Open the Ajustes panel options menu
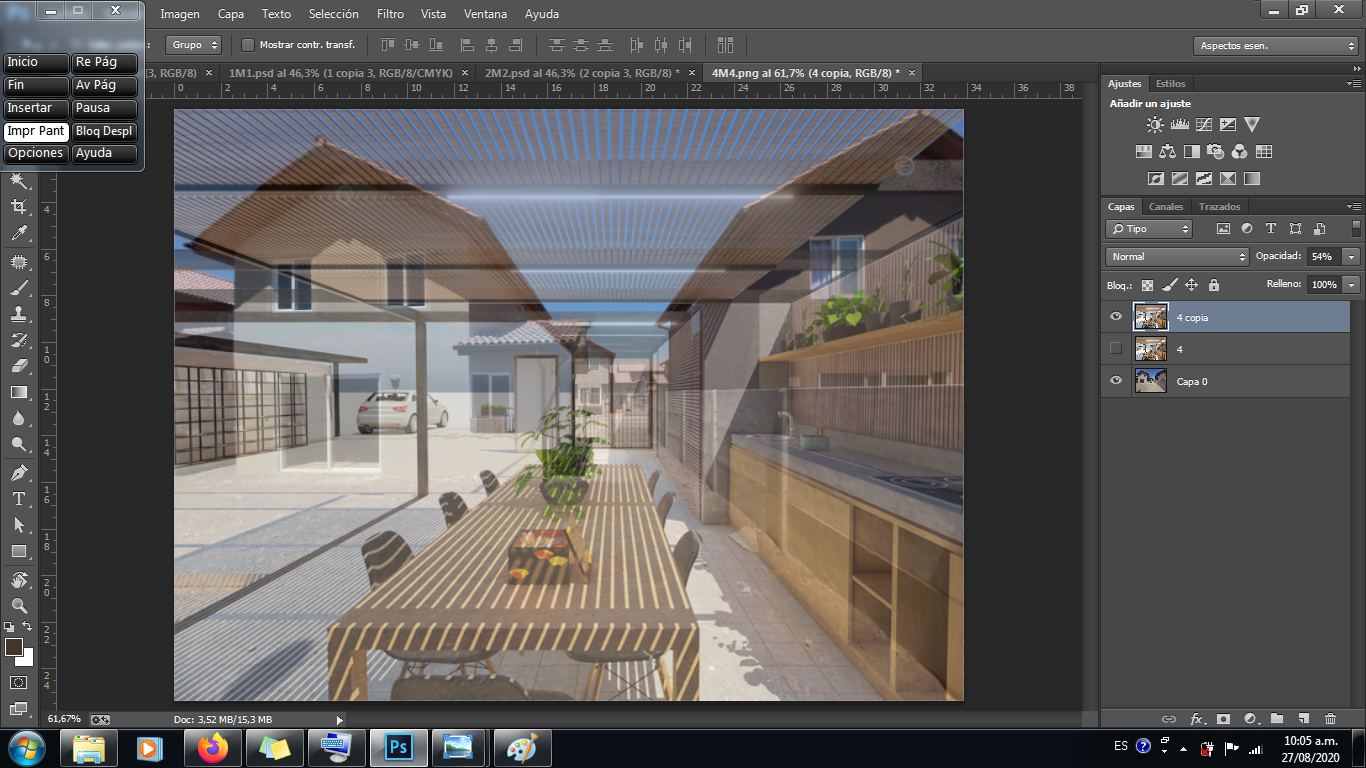Viewport: 1366px width, 768px height. pyautogui.click(x=1355, y=84)
